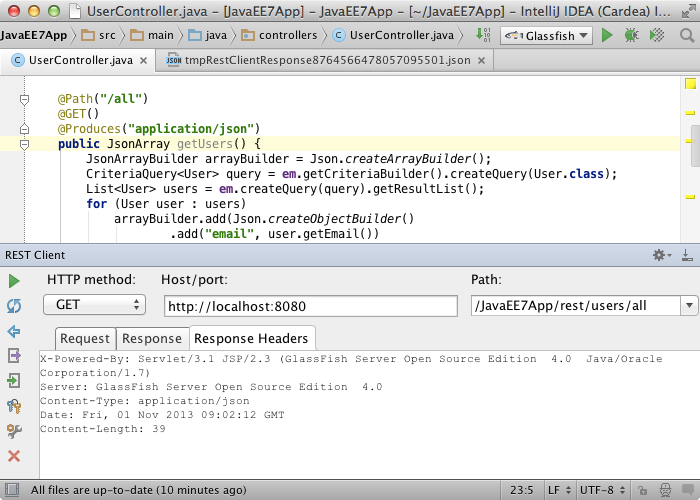Image resolution: width=700 pixels, height=500 pixels.
Task: Click the Content-Type: application/json header line
Action: (x=145, y=401)
